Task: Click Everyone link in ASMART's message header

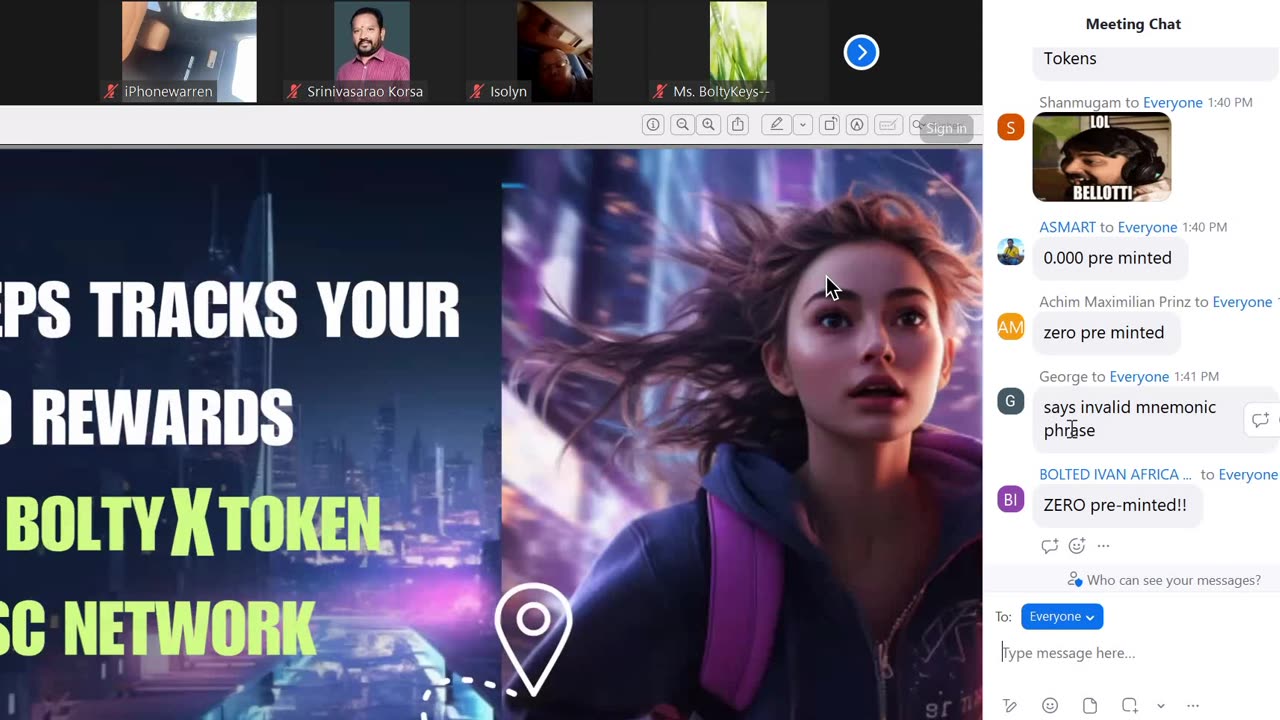Action: [x=1148, y=227]
